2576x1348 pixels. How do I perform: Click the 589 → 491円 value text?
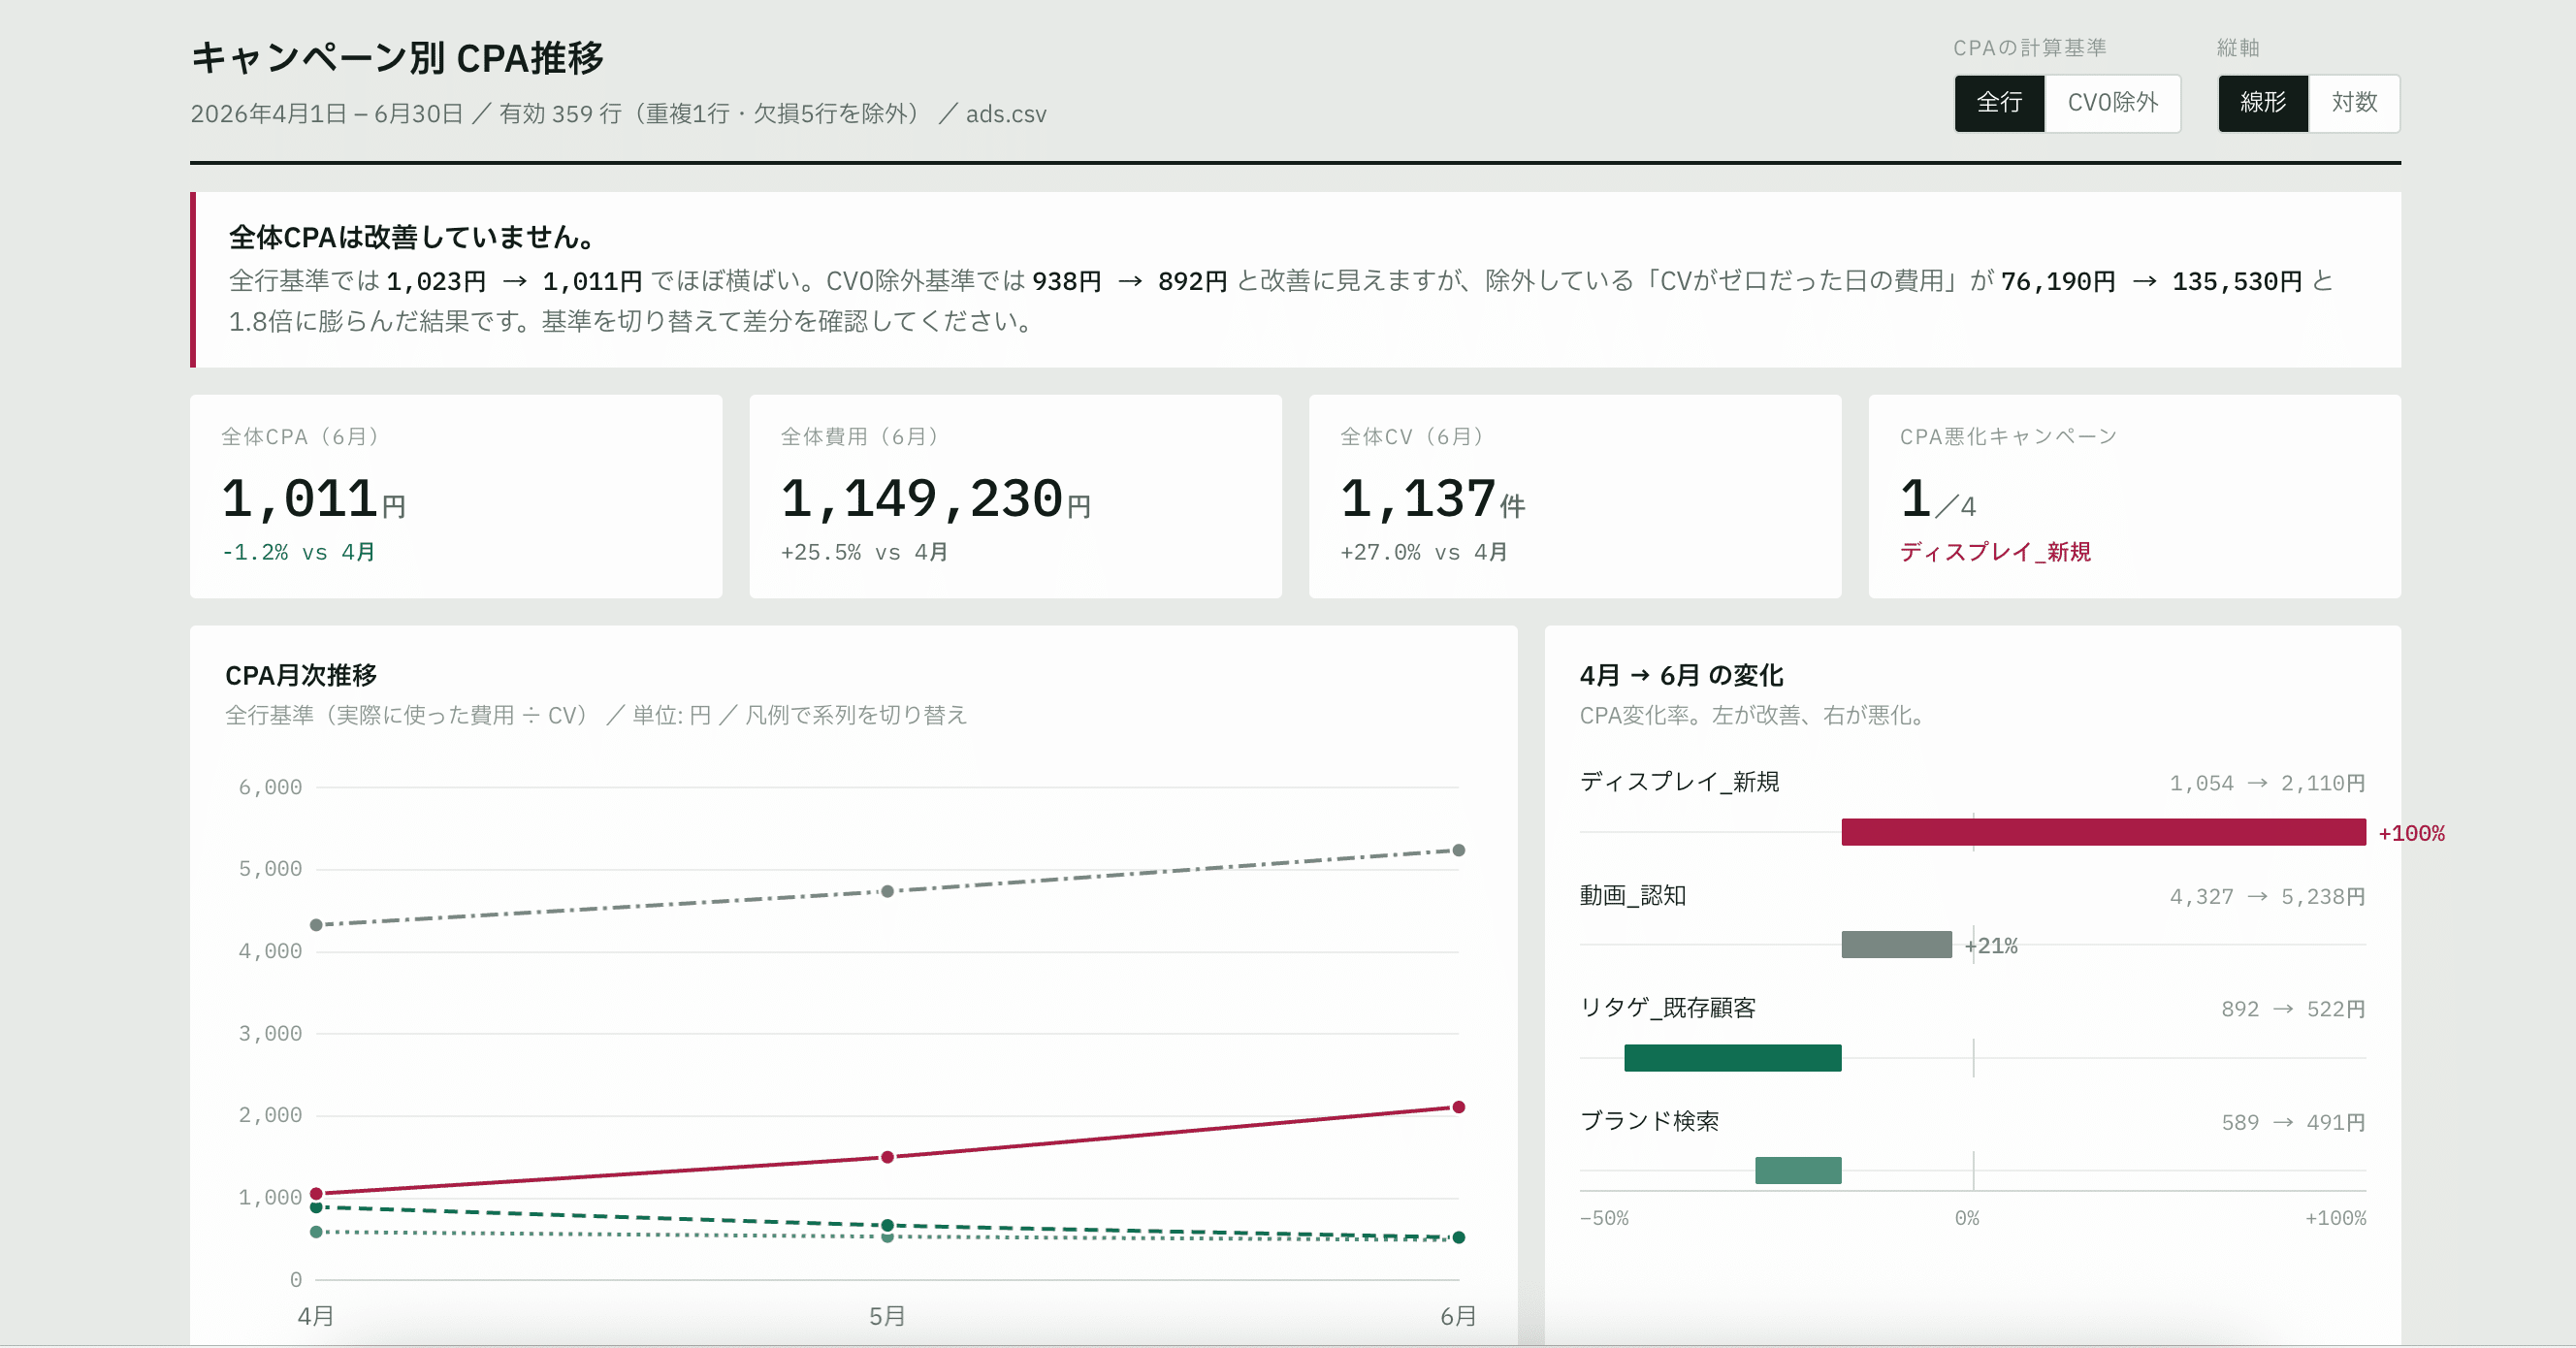(2293, 1122)
